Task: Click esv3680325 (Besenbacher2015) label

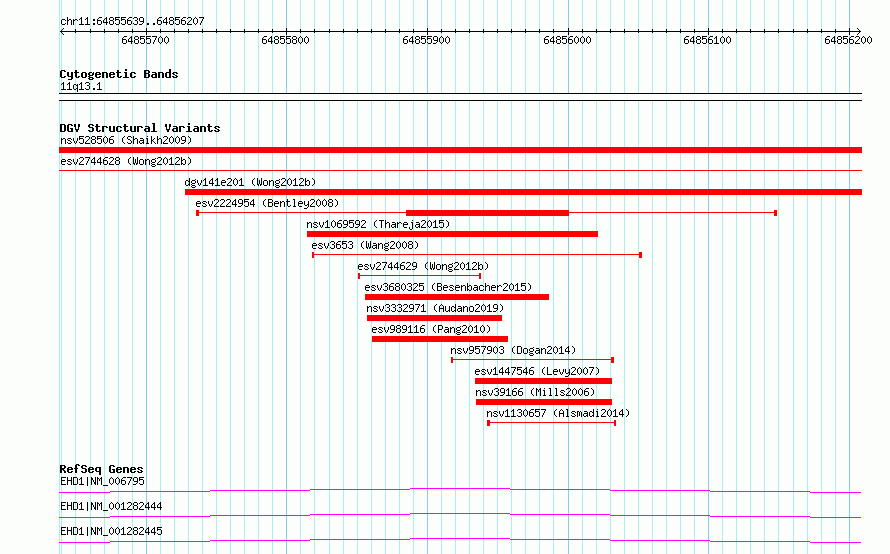Action: click(448, 287)
